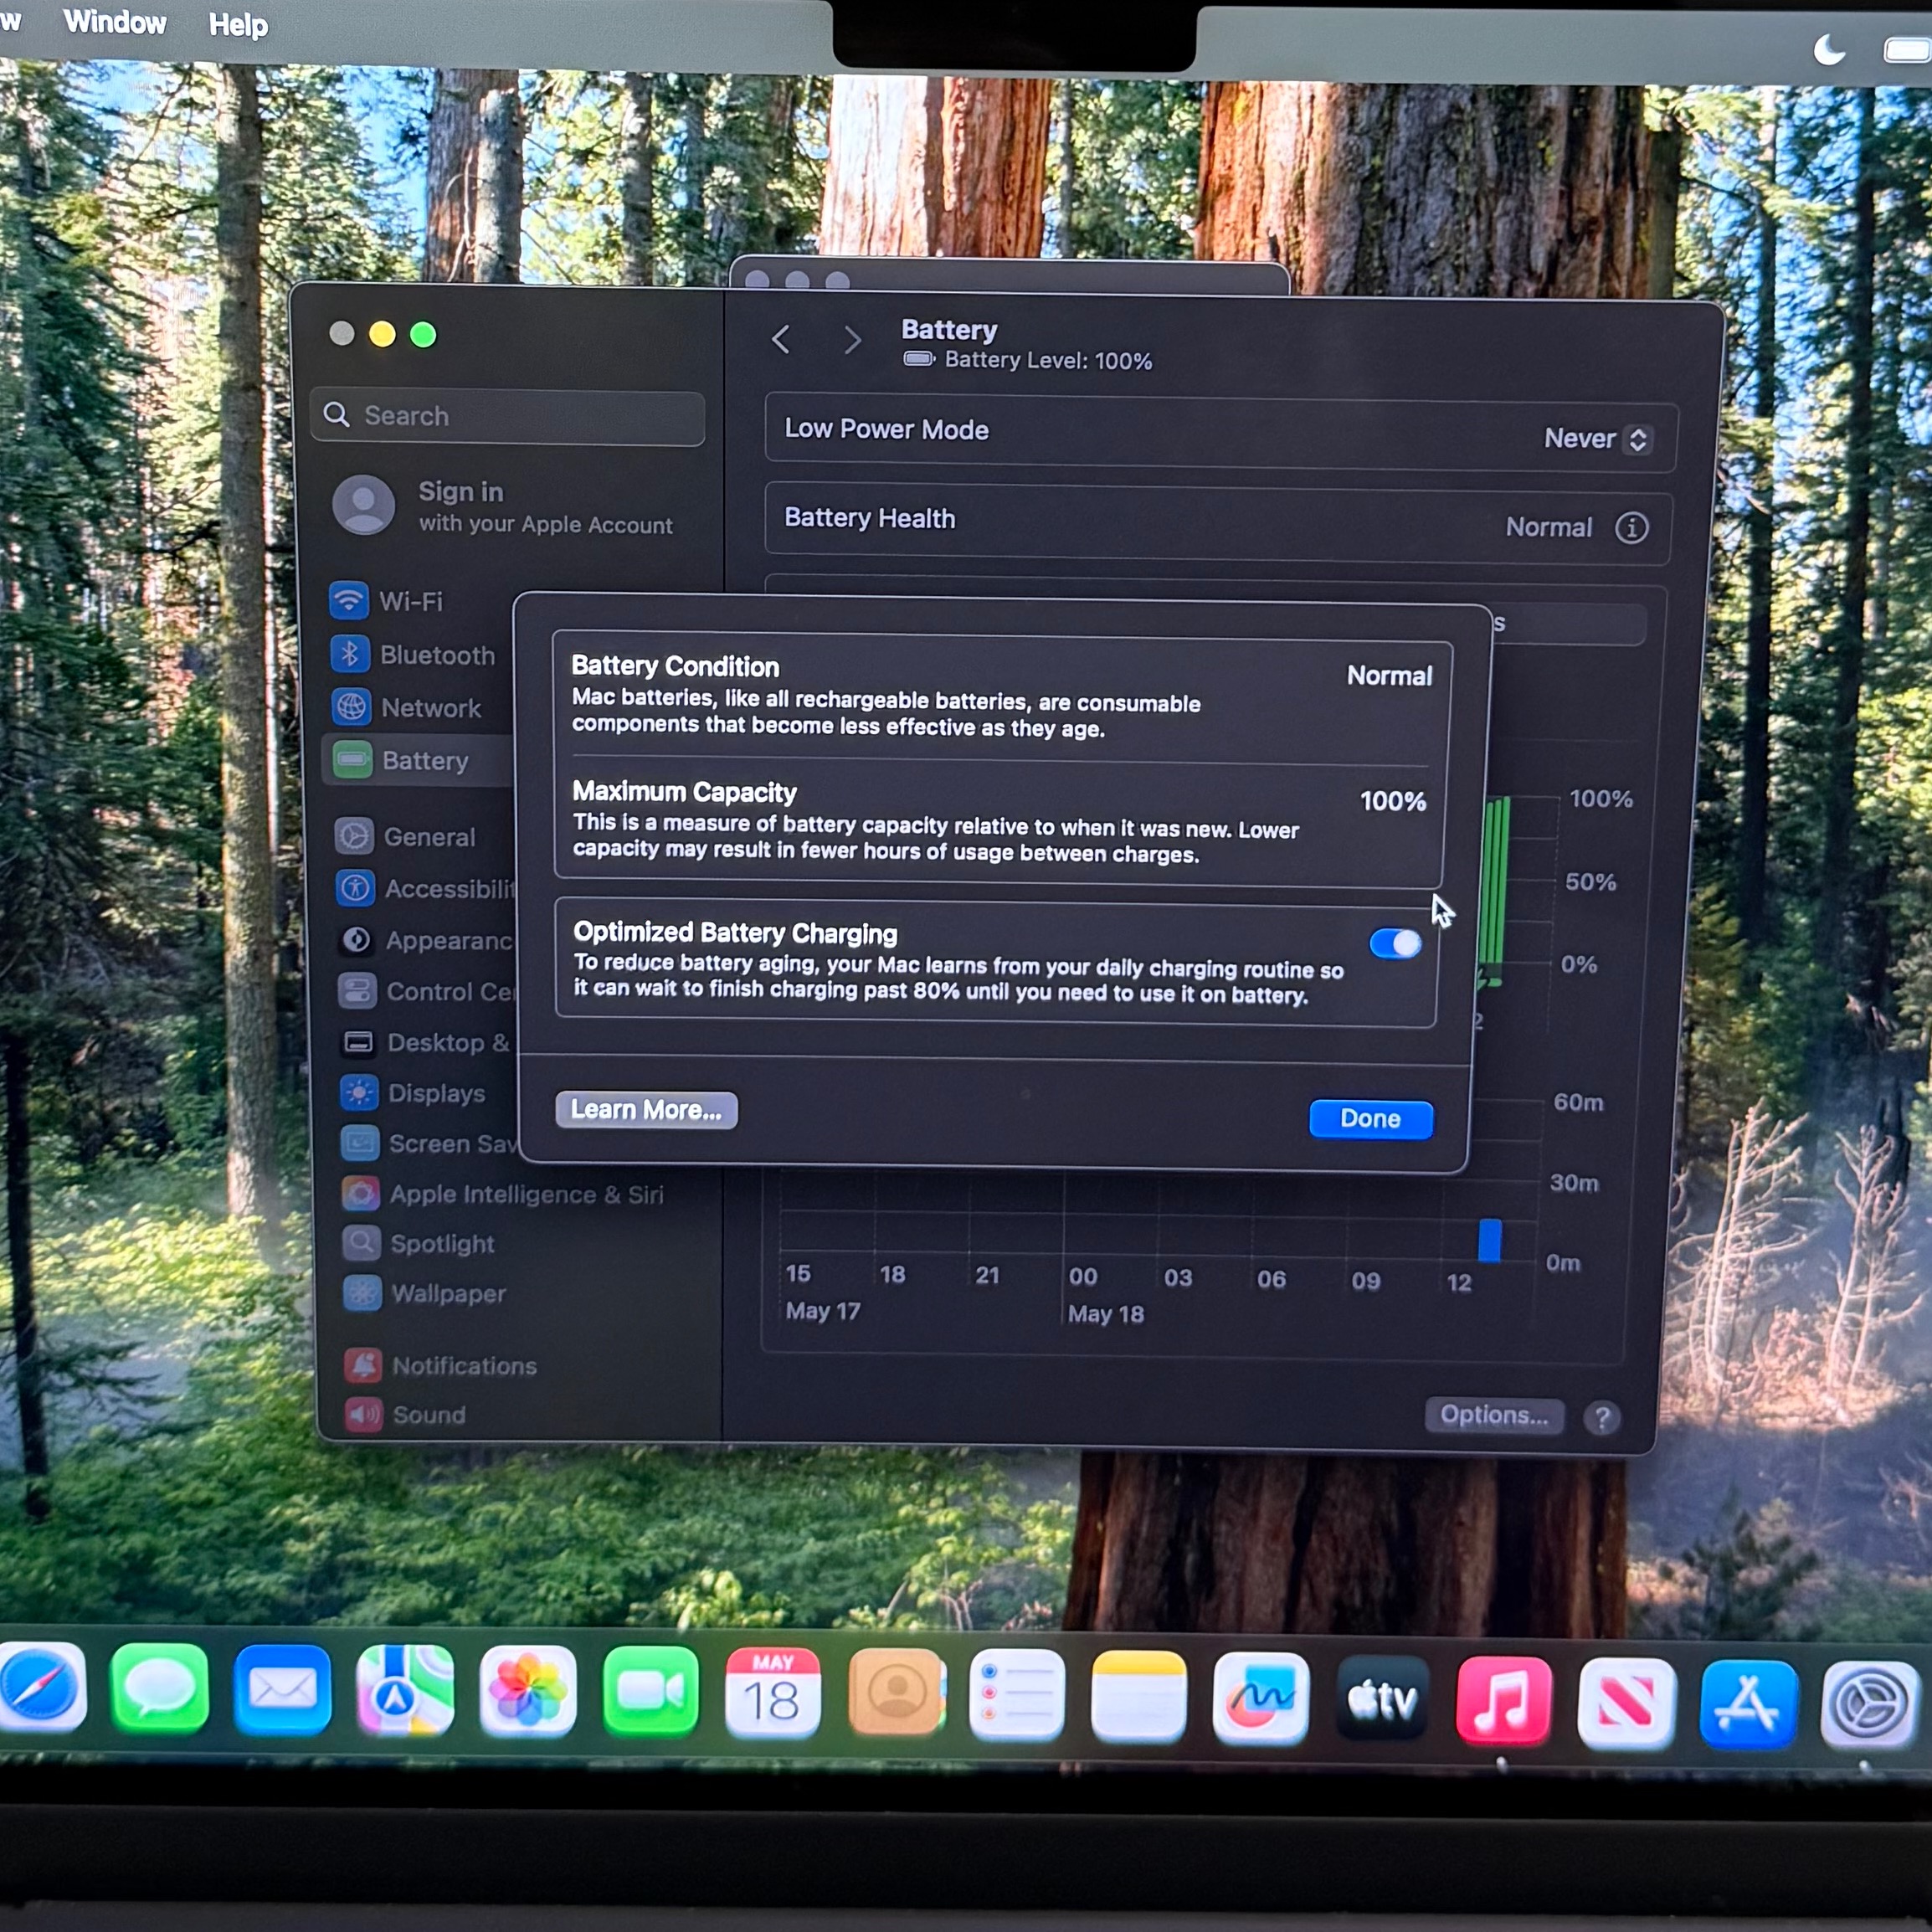Click the Options… button
Screen dimensions: 1932x1932
coord(1494,1415)
